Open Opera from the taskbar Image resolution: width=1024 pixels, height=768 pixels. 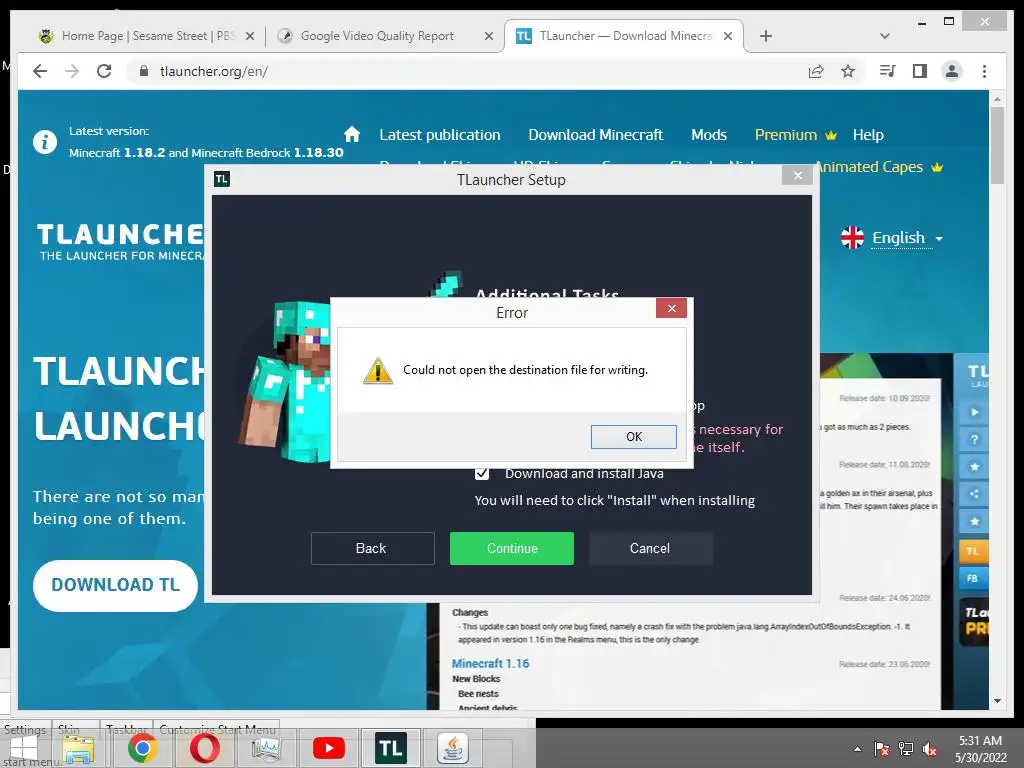204,748
